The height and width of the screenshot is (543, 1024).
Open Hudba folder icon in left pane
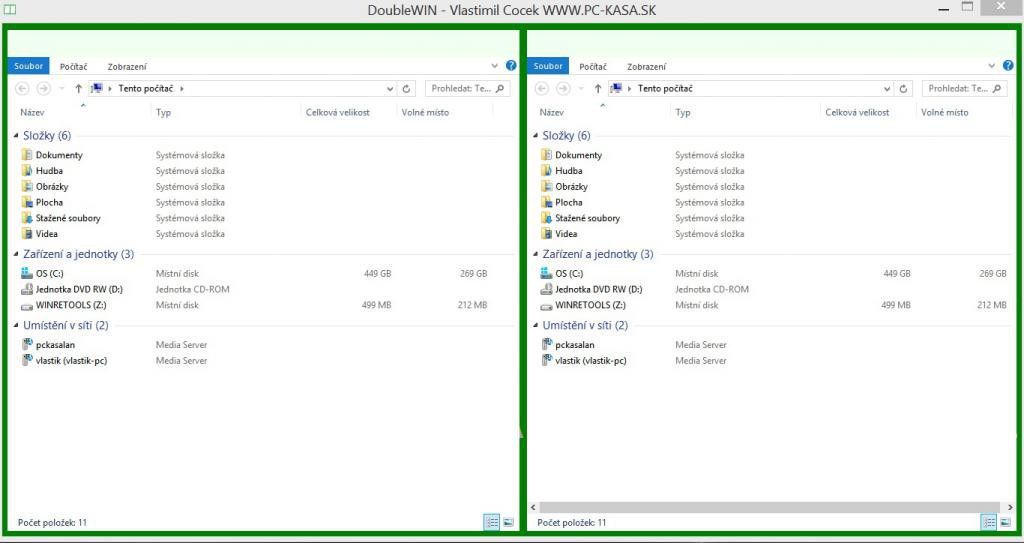(27, 171)
